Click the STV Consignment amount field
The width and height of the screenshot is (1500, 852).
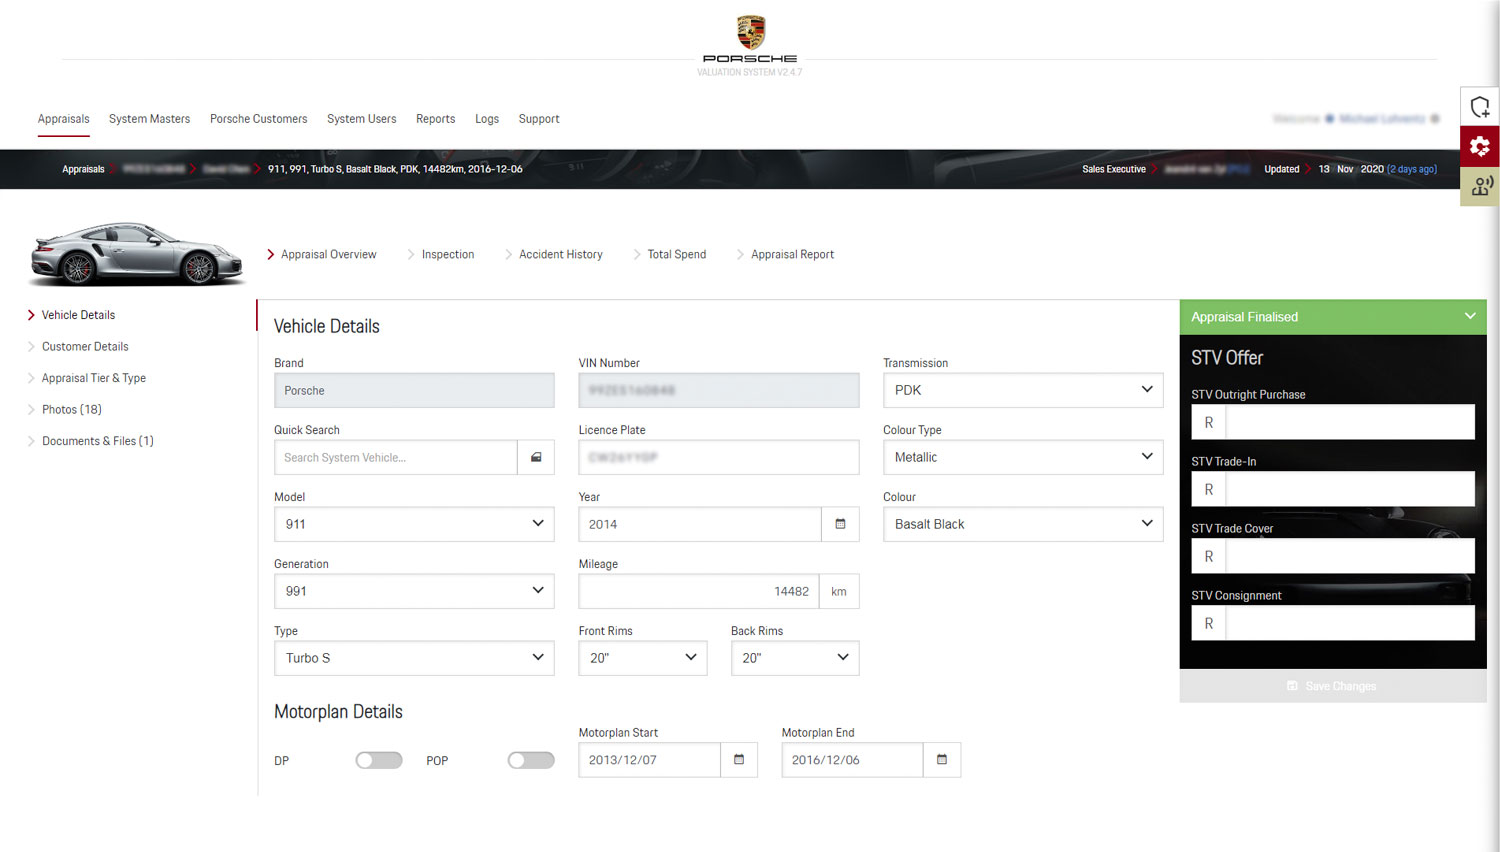1350,623
